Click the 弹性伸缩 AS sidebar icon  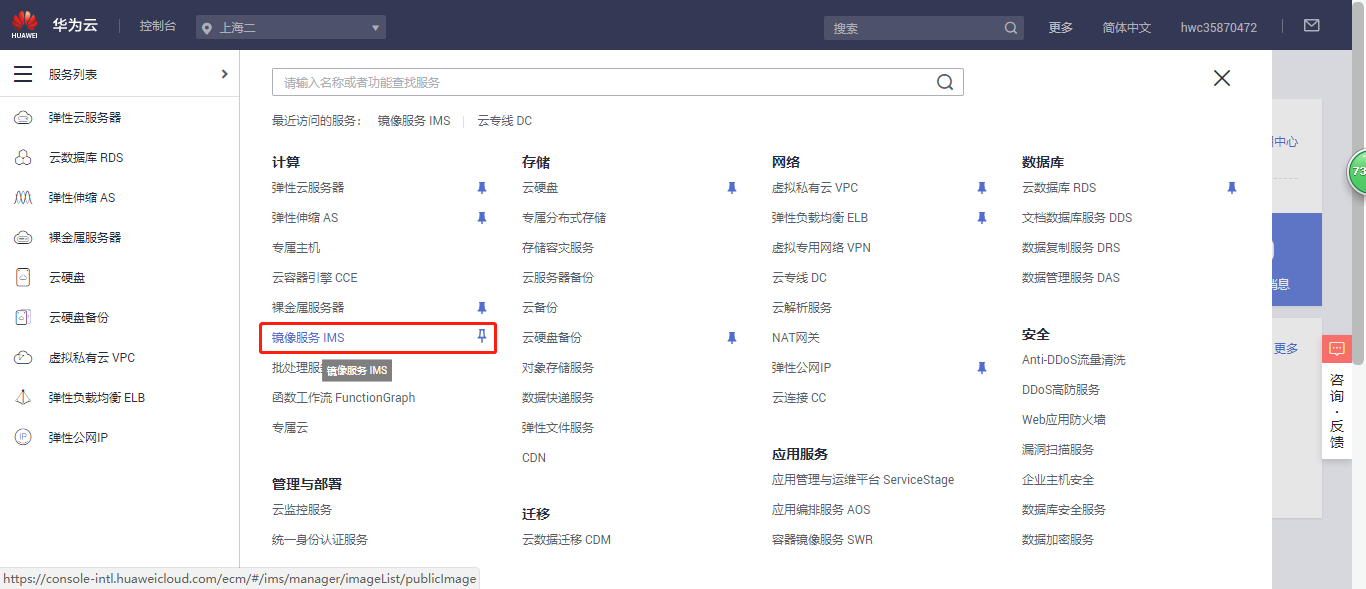23,198
